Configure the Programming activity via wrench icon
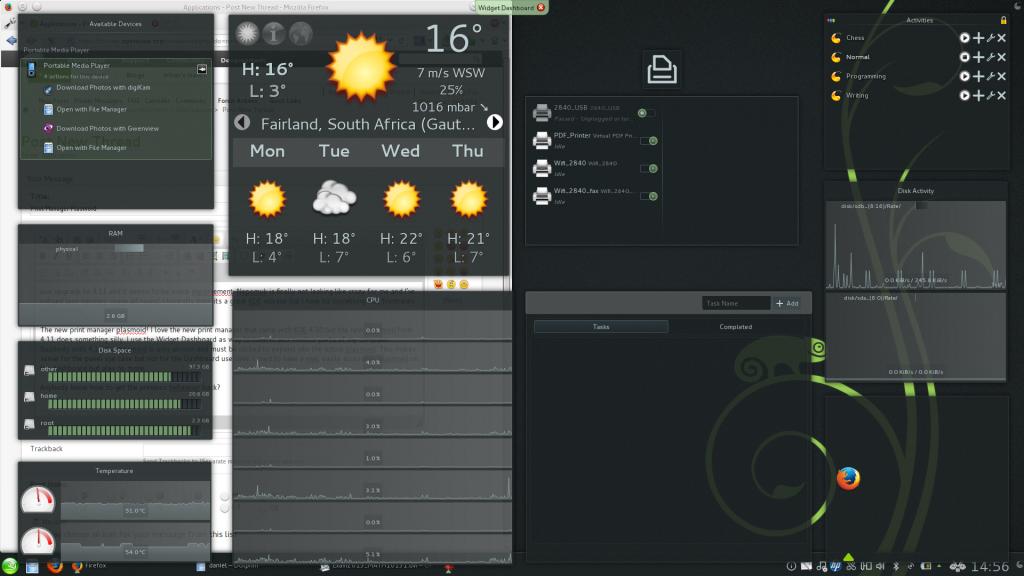Viewport: 1024px width, 576px height. 990,76
